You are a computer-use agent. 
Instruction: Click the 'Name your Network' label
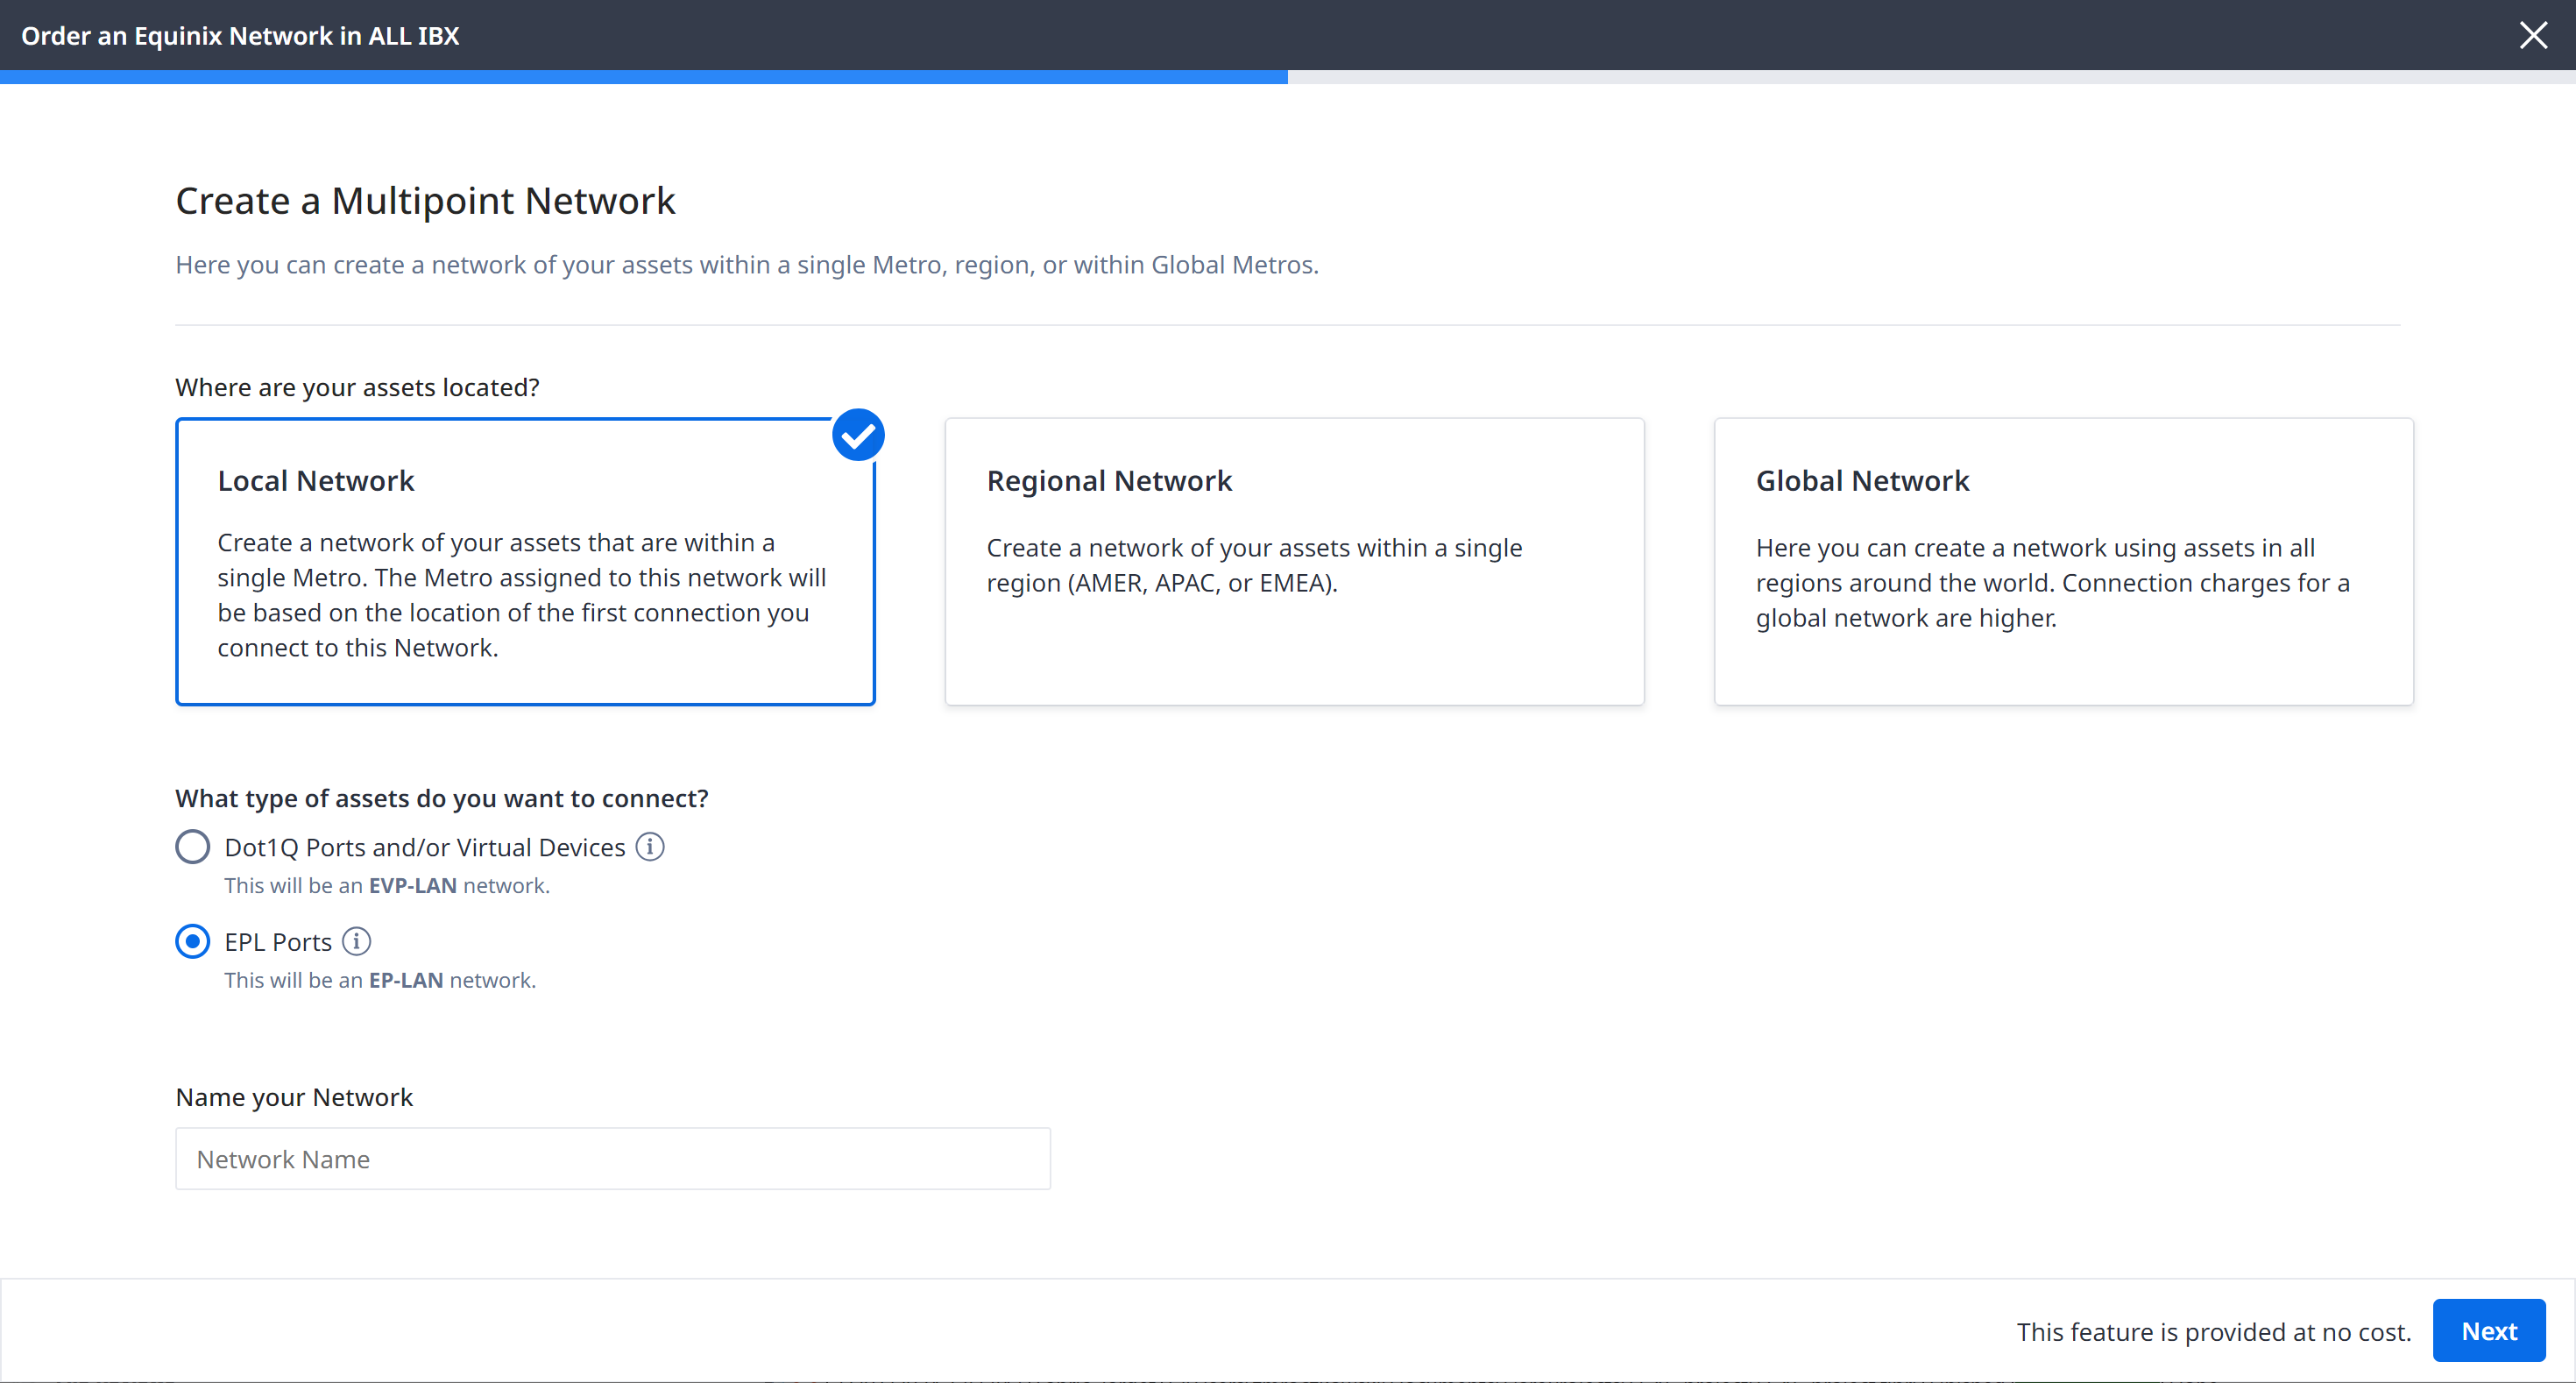[294, 1098]
